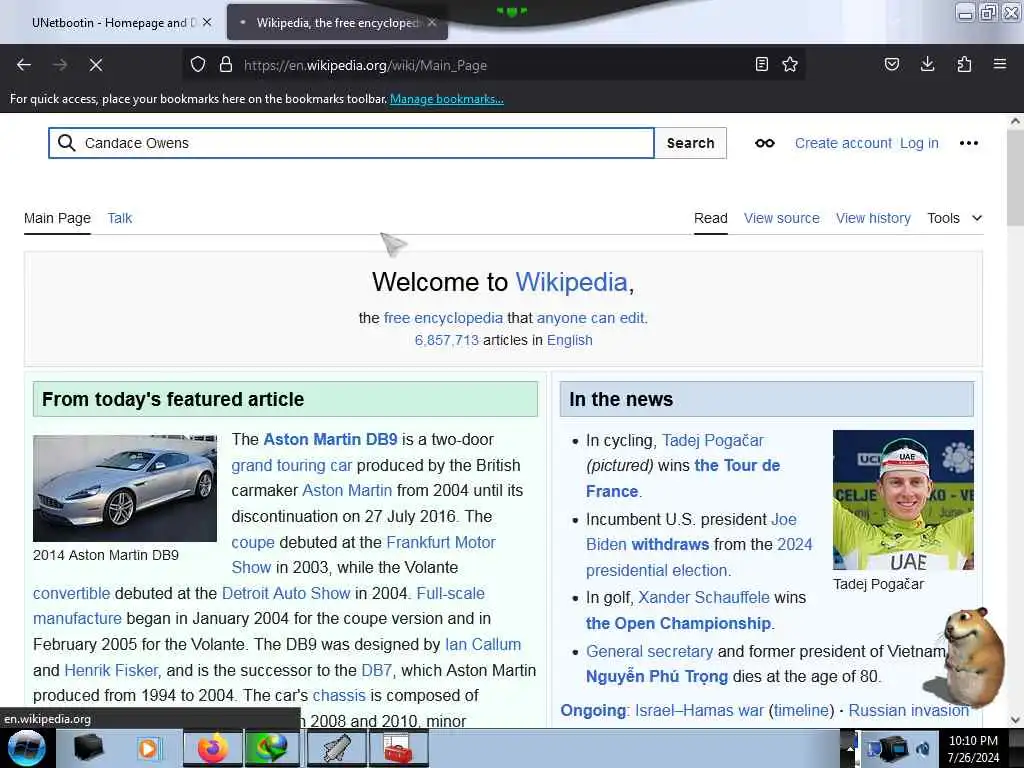Open the View history tab

point(873,218)
